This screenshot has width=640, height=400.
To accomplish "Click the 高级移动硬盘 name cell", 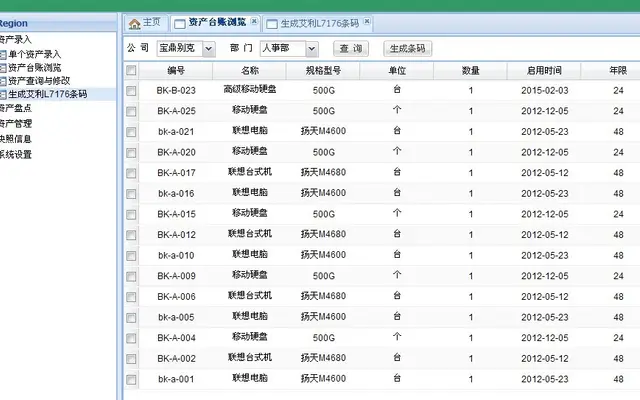I will (x=250, y=89).
